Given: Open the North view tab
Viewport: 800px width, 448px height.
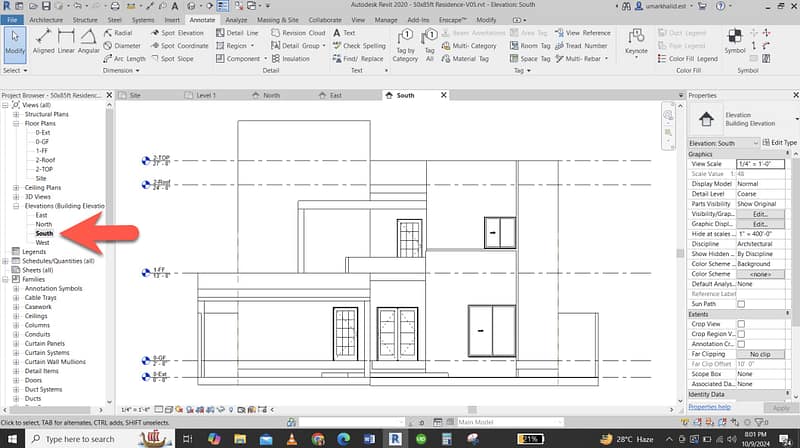Looking at the screenshot, I should 271,96.
